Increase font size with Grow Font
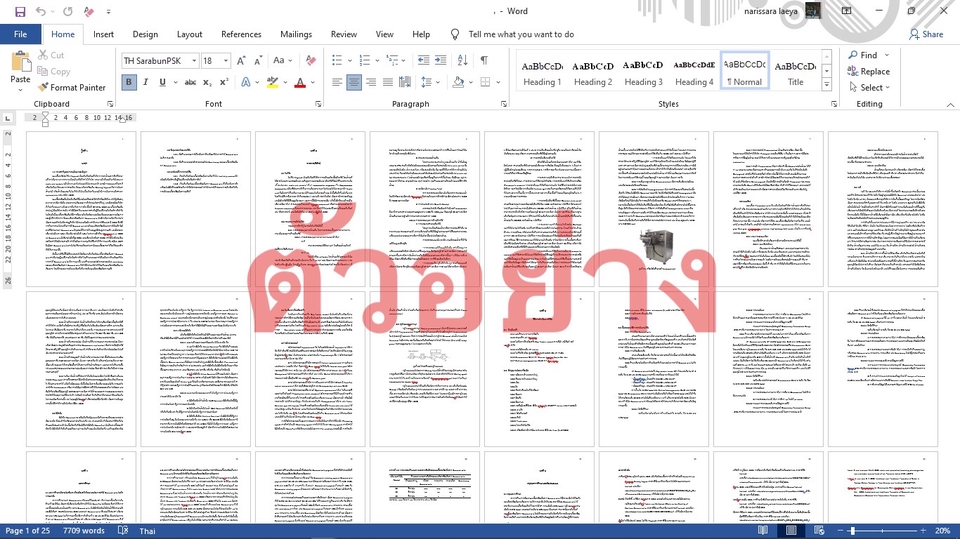 click(241, 61)
